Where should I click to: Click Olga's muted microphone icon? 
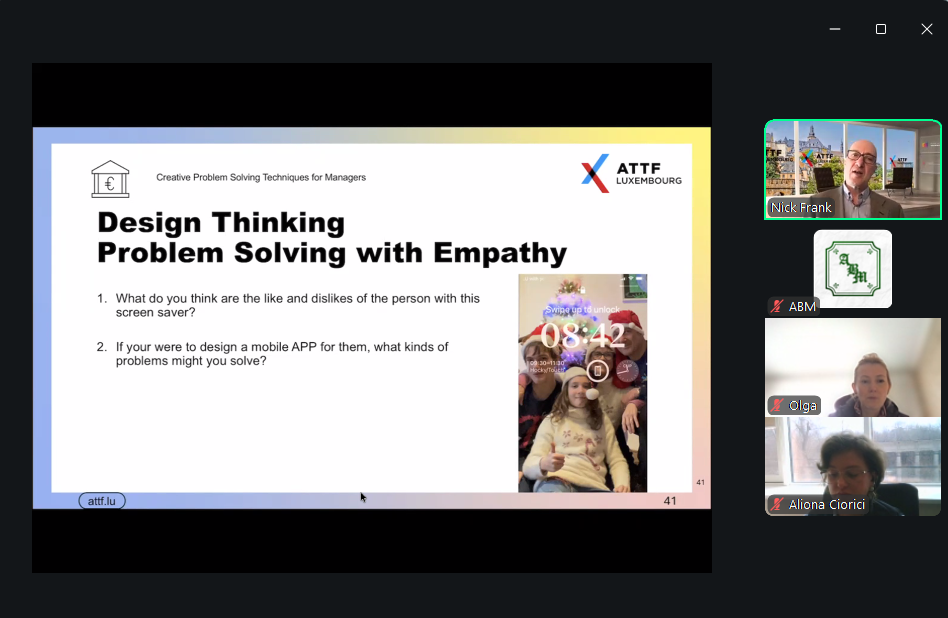pos(775,405)
